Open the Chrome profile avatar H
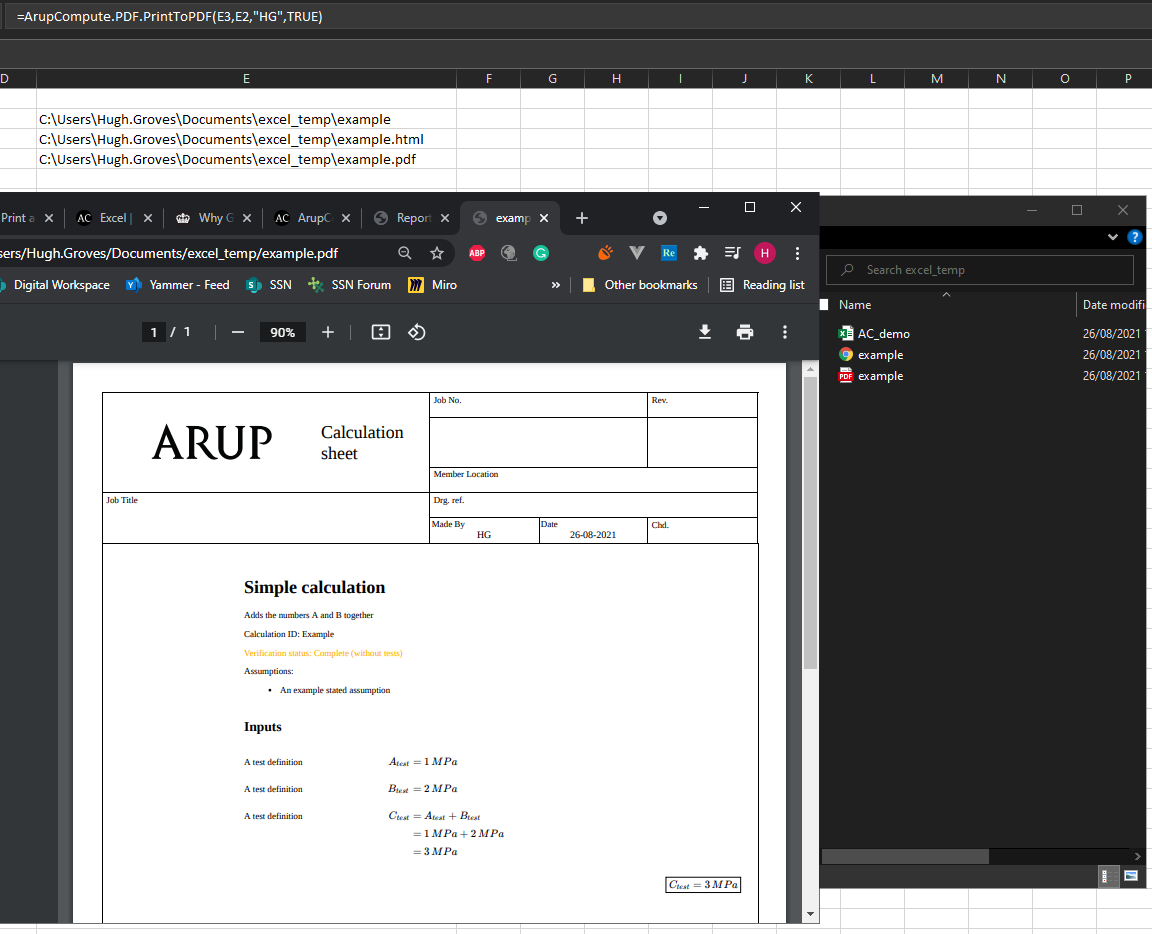Viewport: 1152px width, 934px height. click(765, 254)
